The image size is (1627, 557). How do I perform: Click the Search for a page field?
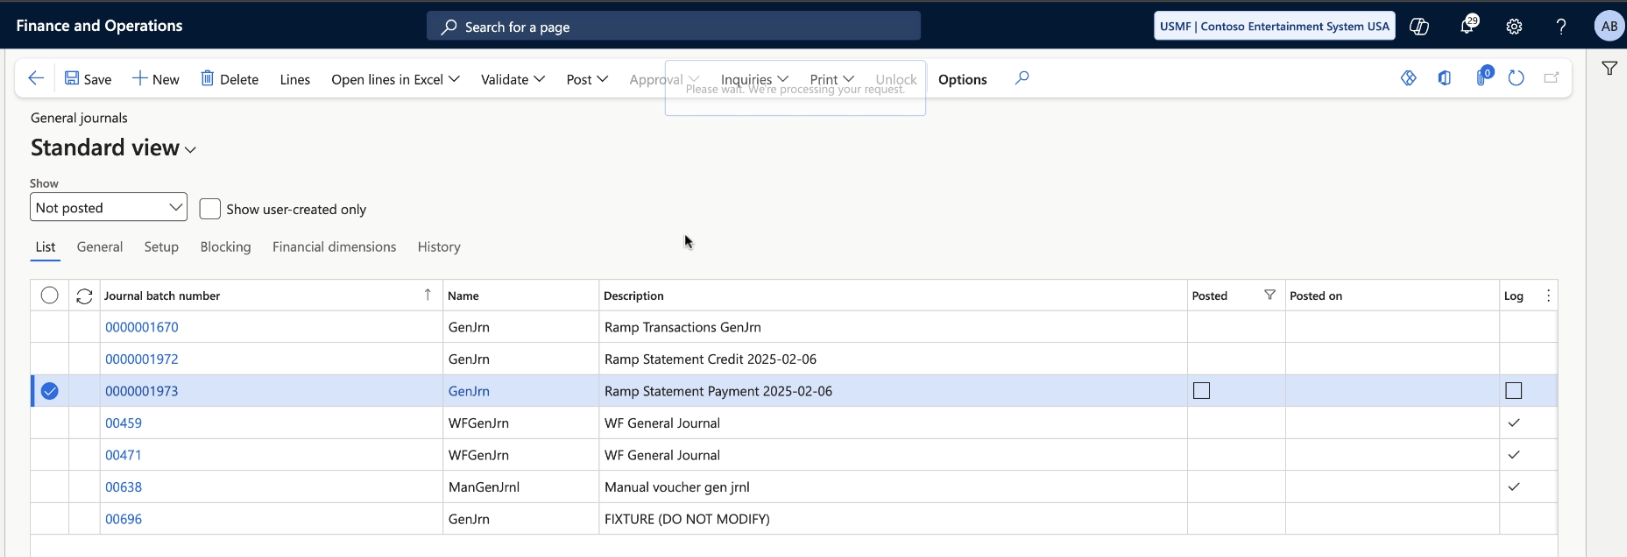[673, 27]
